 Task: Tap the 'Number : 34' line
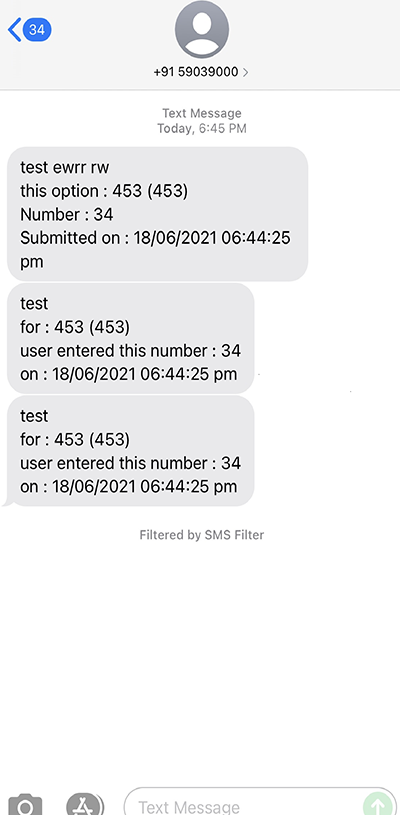pos(66,214)
